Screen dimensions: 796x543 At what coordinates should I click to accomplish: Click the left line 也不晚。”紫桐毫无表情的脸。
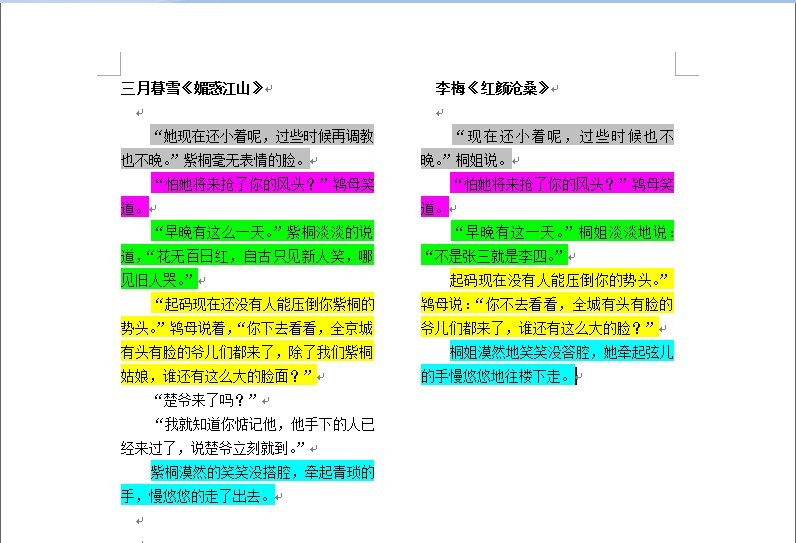click(x=215, y=160)
